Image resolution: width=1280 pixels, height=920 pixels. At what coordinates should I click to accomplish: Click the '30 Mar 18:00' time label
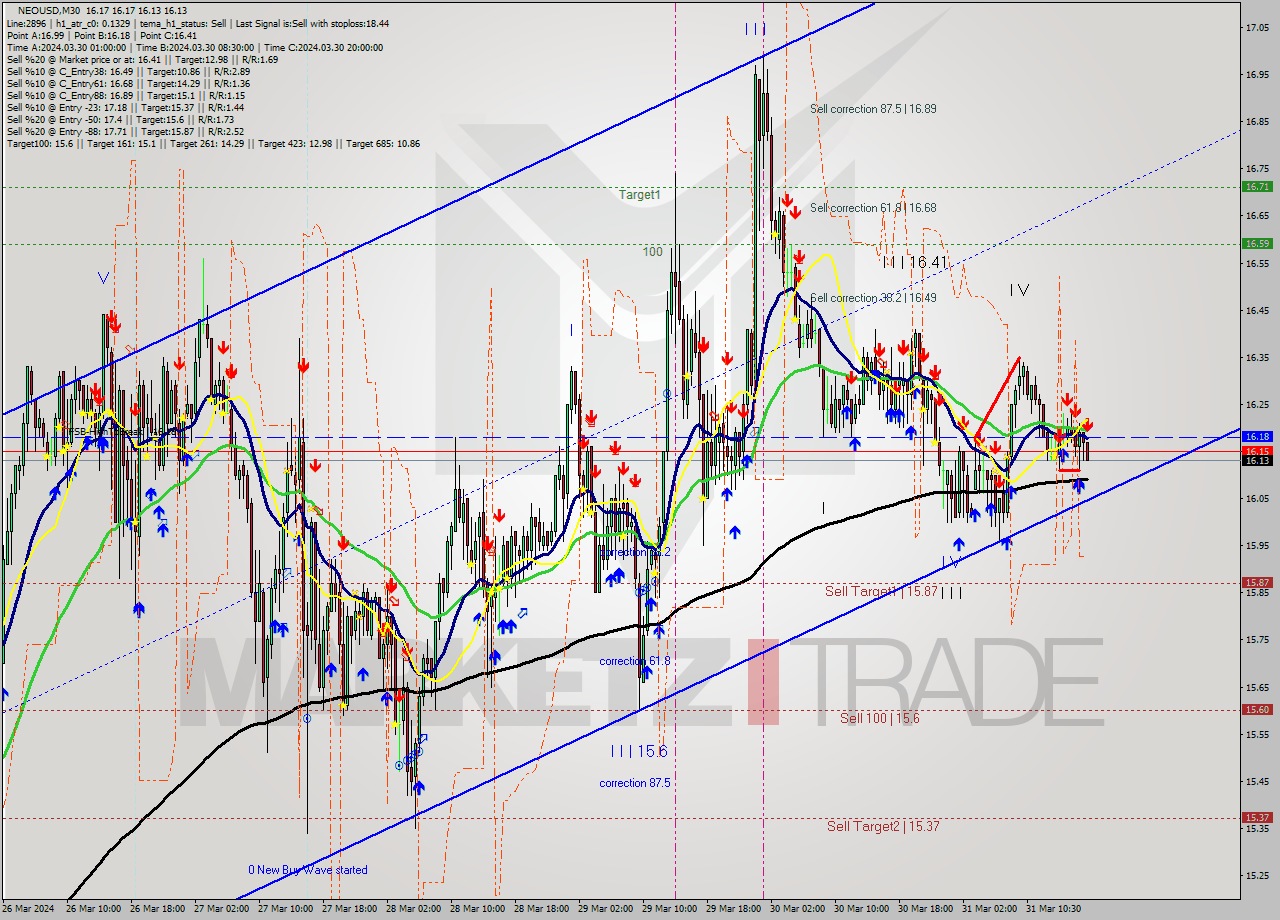(925, 909)
